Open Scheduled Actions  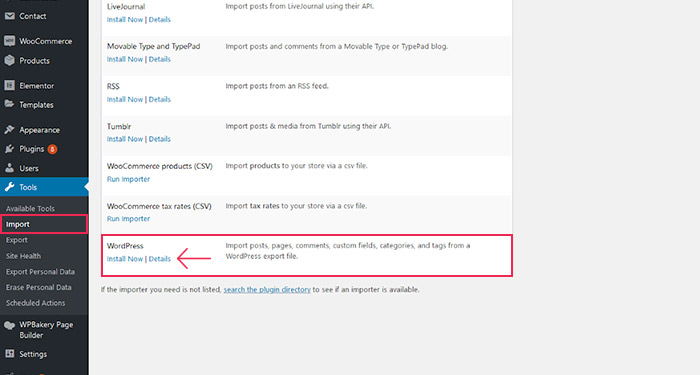[35, 303]
